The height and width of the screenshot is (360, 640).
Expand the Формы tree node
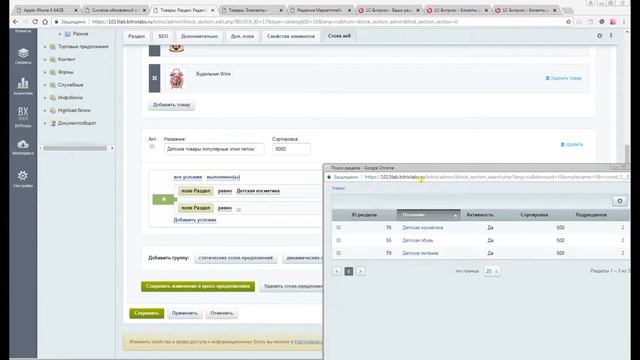45,72
